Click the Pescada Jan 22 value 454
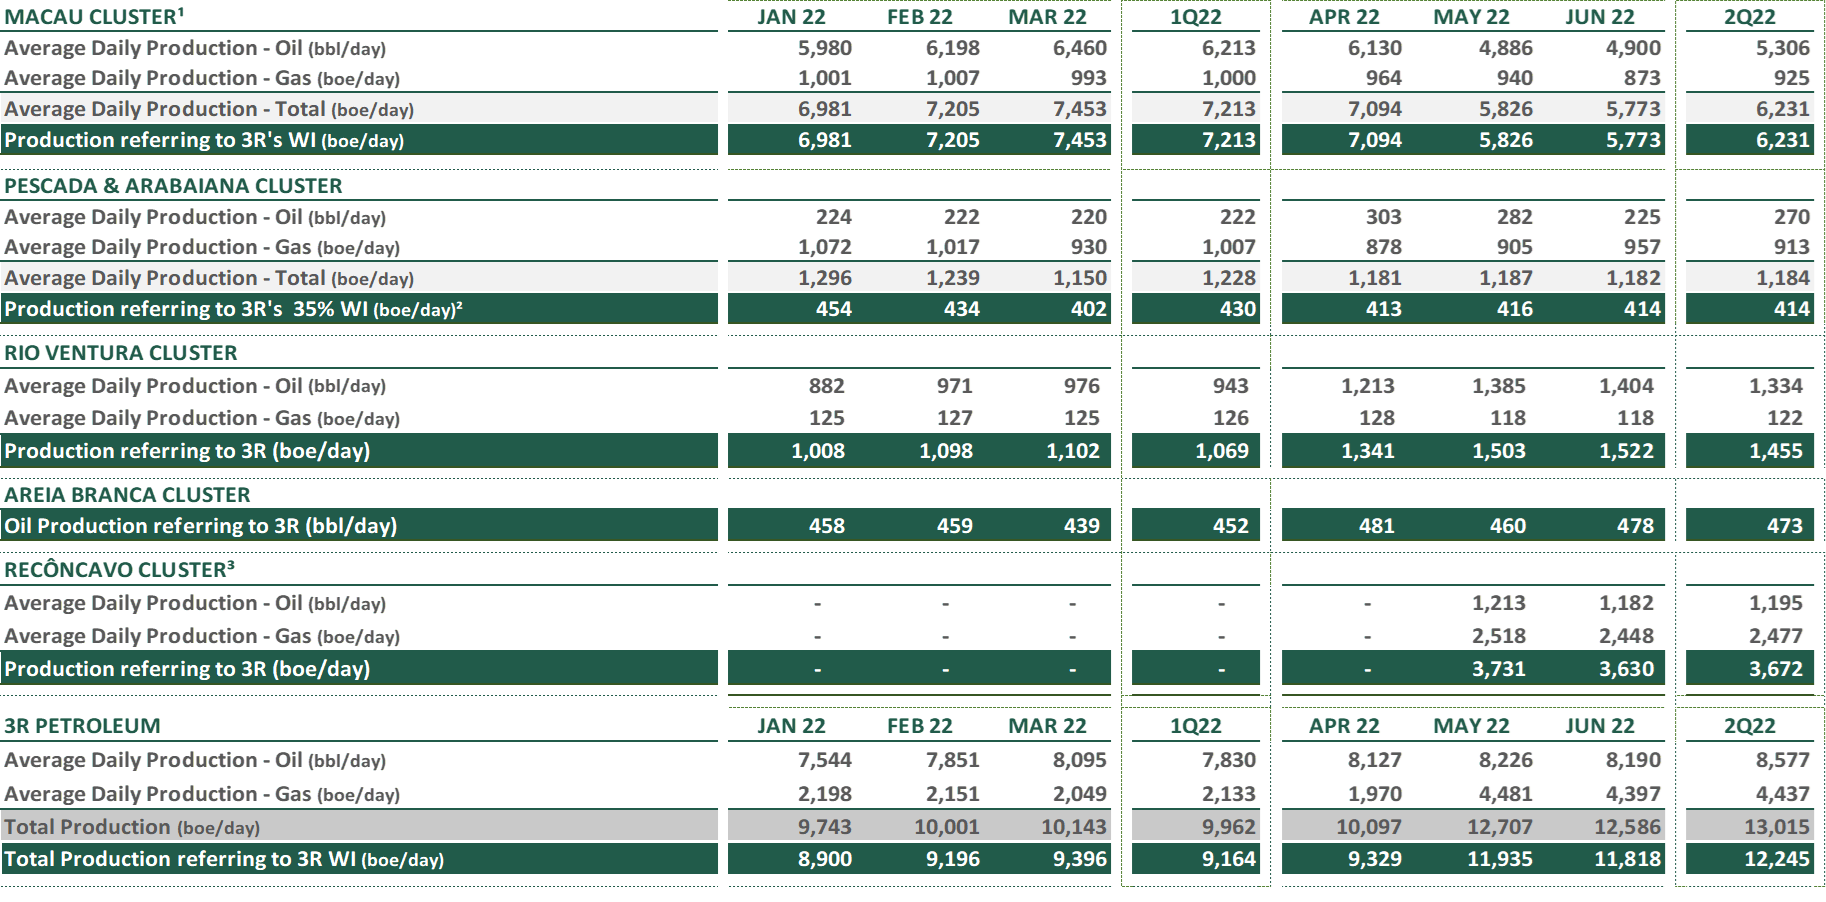 pyautogui.click(x=833, y=309)
